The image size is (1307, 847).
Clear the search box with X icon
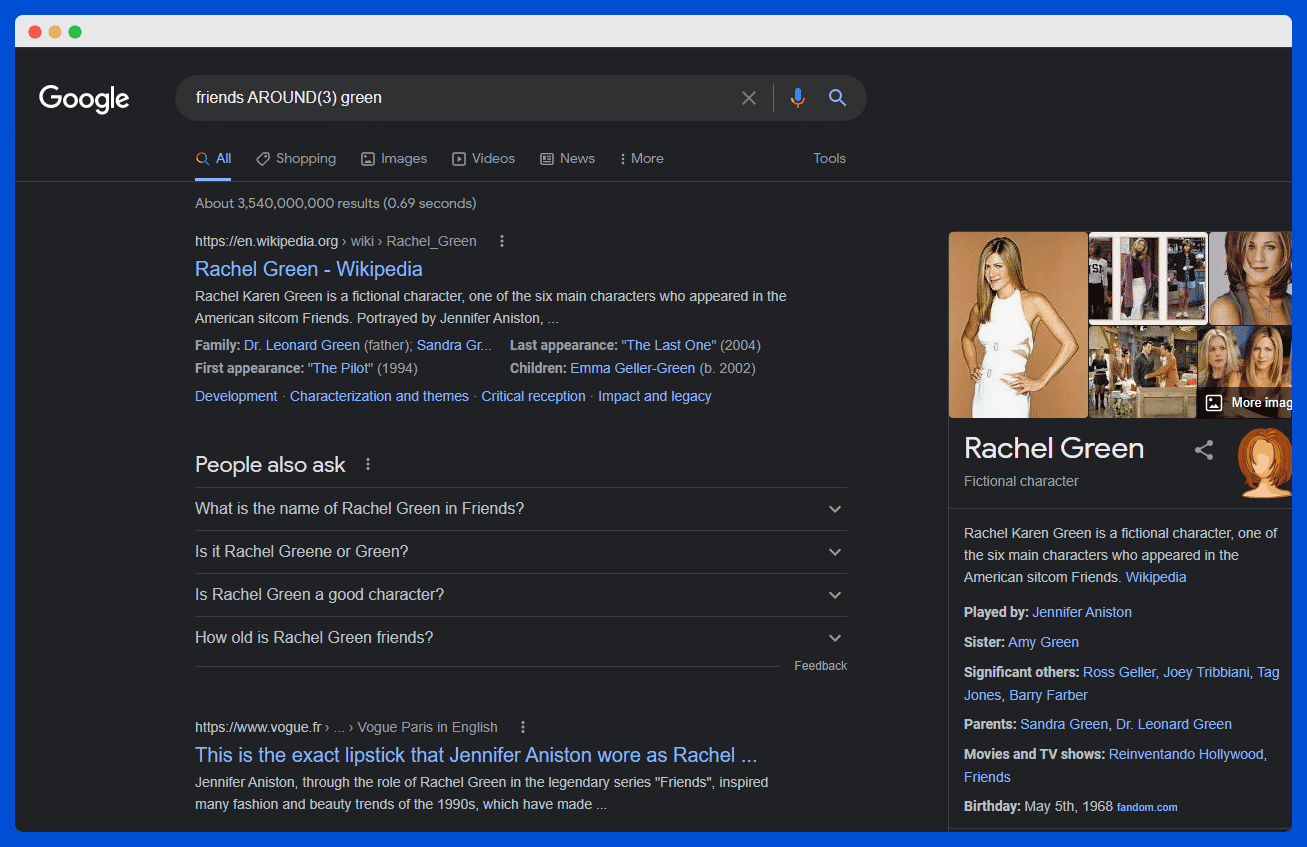pos(749,98)
